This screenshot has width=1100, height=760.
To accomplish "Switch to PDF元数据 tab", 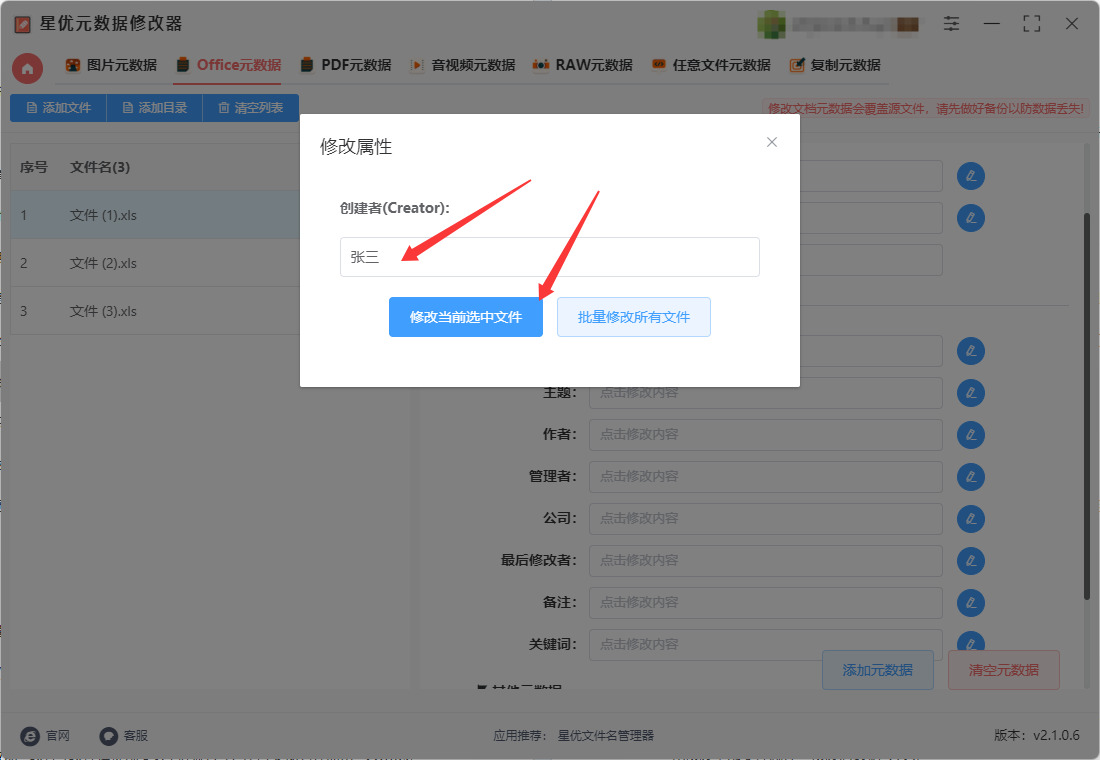I will point(346,65).
